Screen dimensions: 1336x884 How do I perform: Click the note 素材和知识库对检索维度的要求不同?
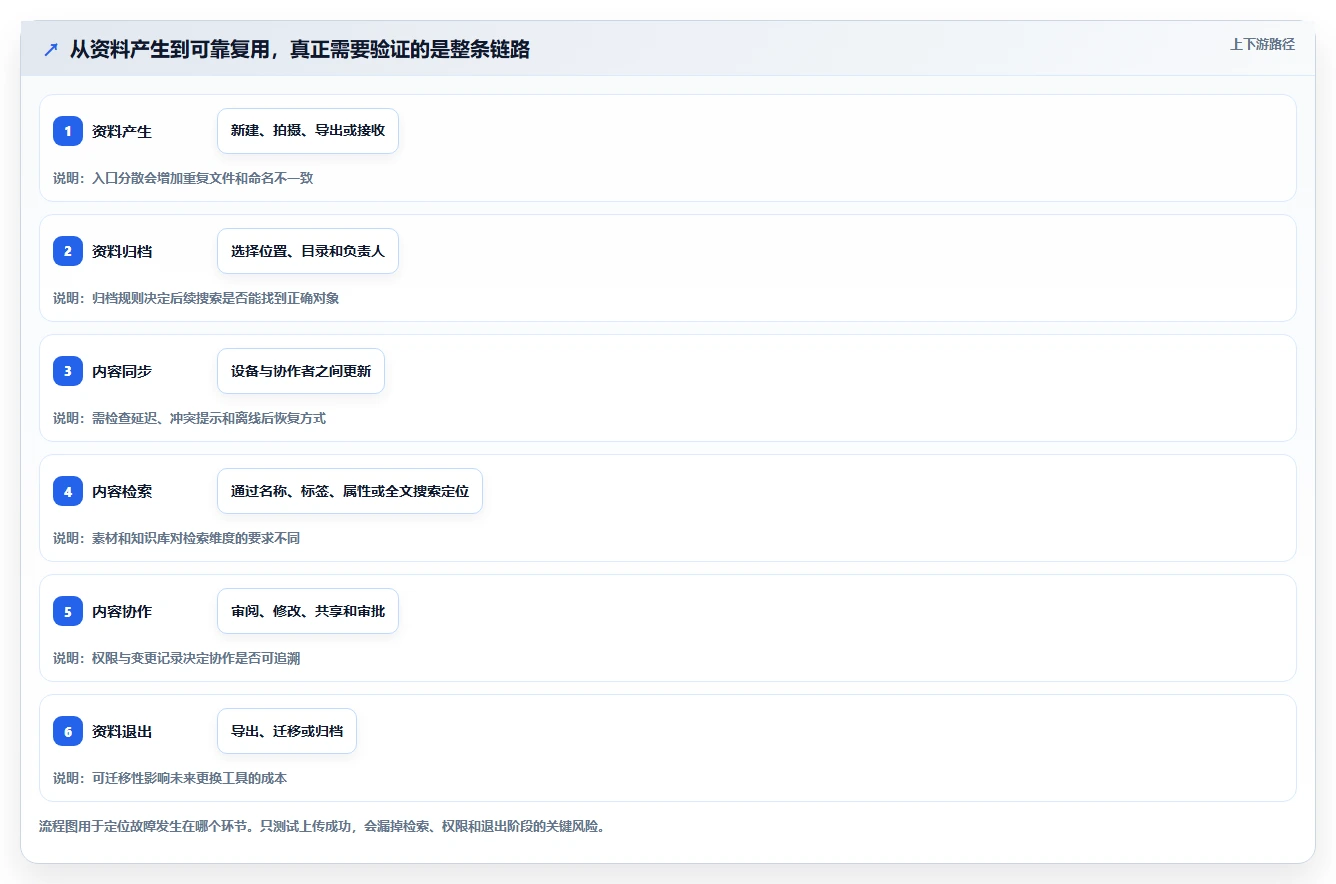click(x=196, y=538)
